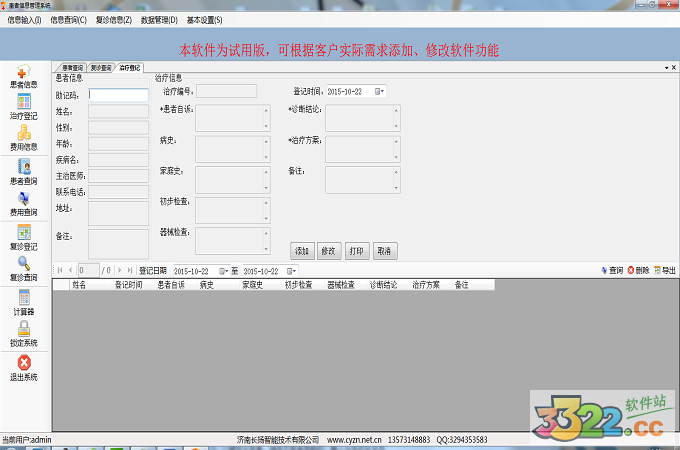Click 初步检查 column header in grid
Image resolution: width=680 pixels, height=450 pixels.
pos(303,284)
